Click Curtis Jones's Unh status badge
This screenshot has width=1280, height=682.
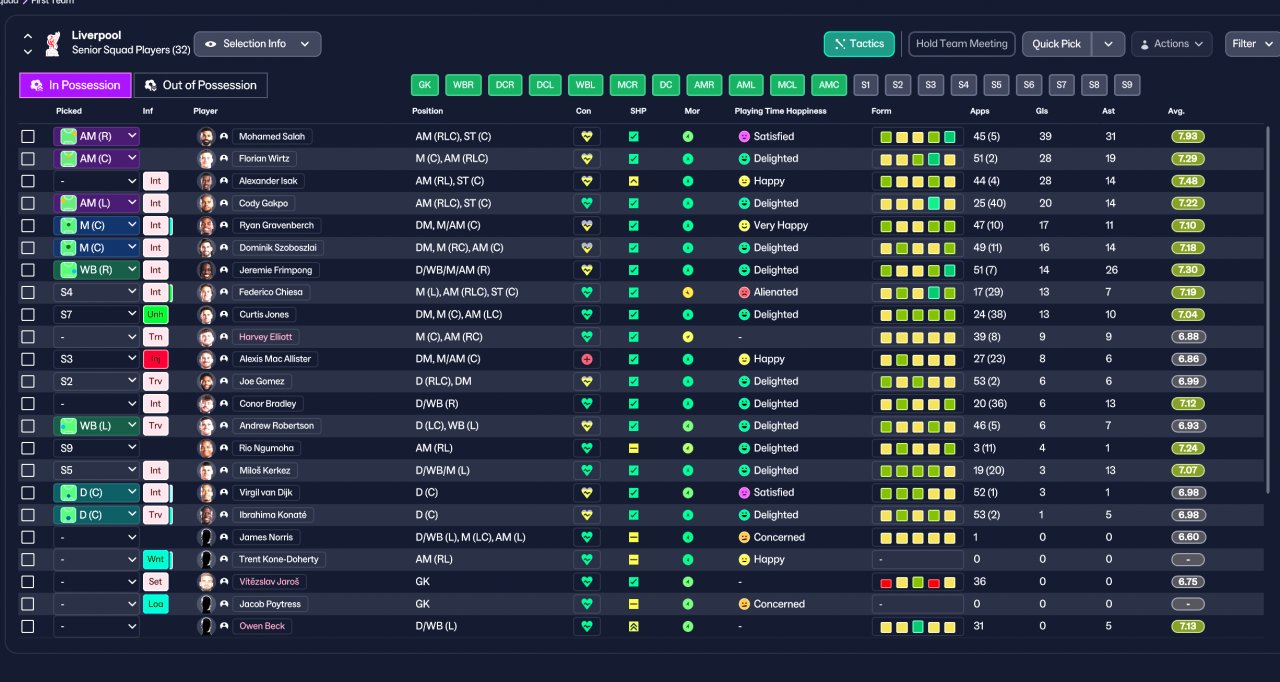coord(156,315)
